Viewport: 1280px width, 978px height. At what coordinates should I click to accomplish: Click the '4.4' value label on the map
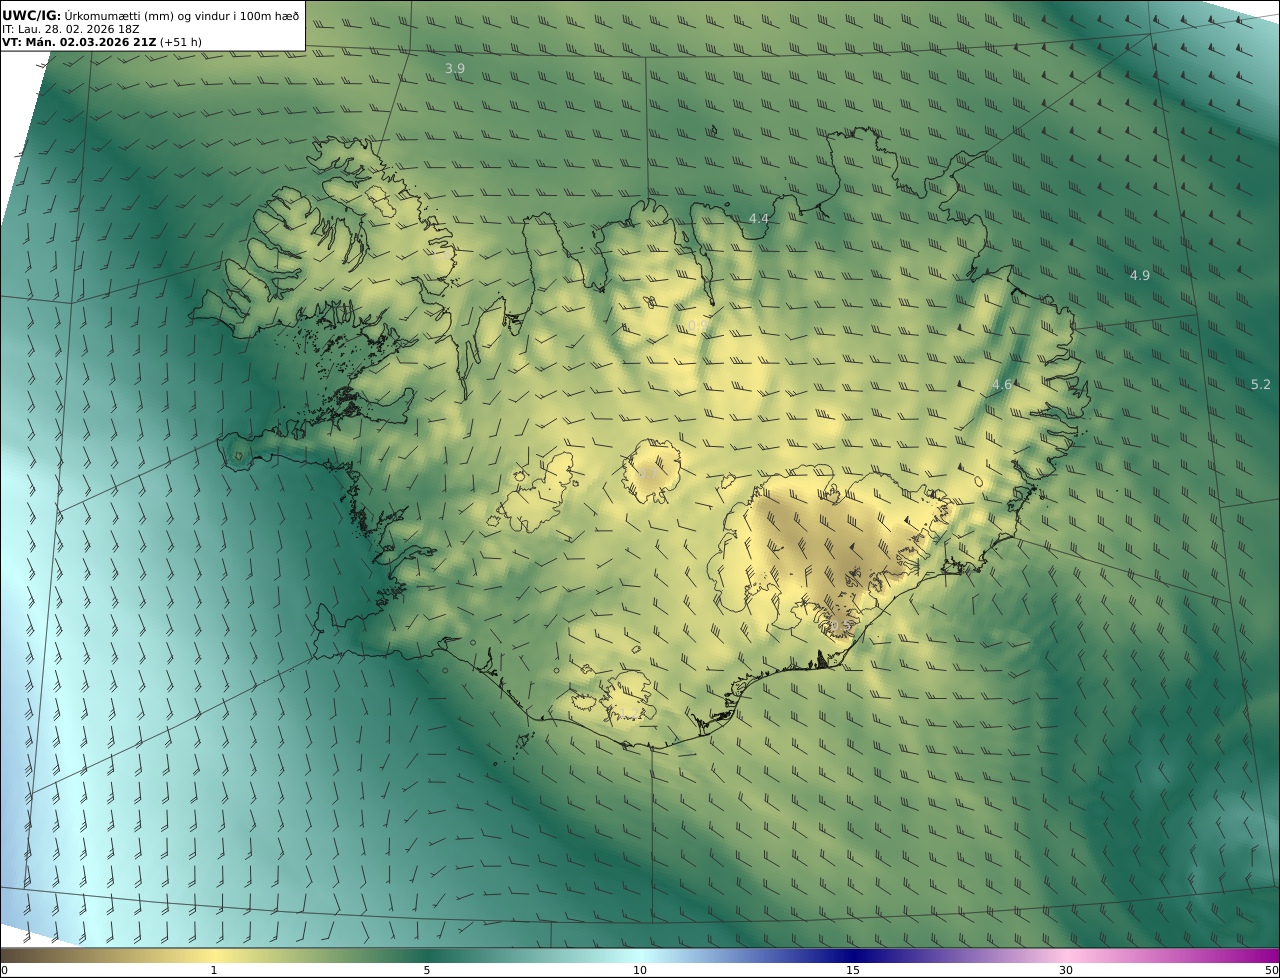pyautogui.click(x=759, y=218)
